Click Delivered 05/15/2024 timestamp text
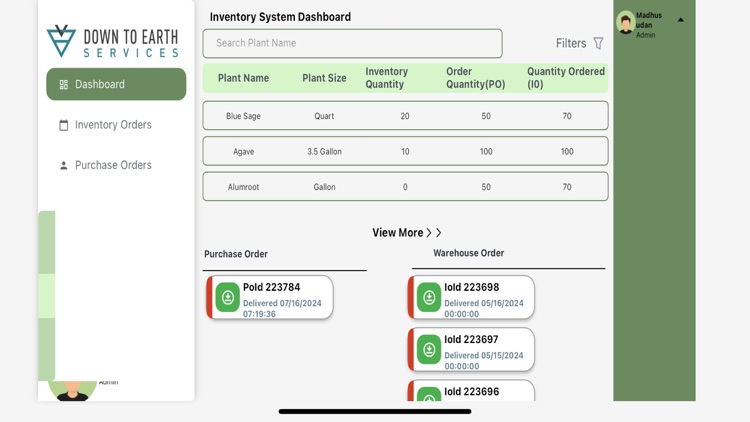 pos(484,361)
